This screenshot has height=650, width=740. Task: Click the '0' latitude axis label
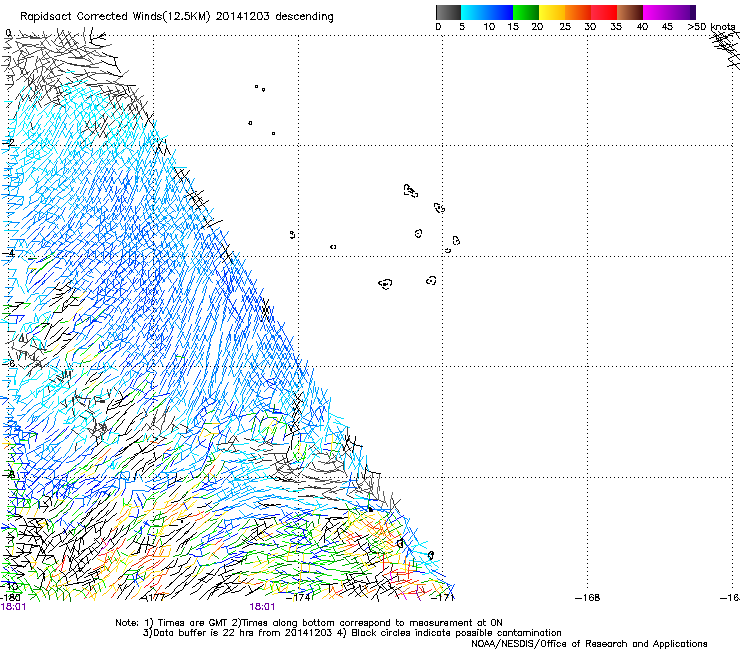[x=8, y=33]
